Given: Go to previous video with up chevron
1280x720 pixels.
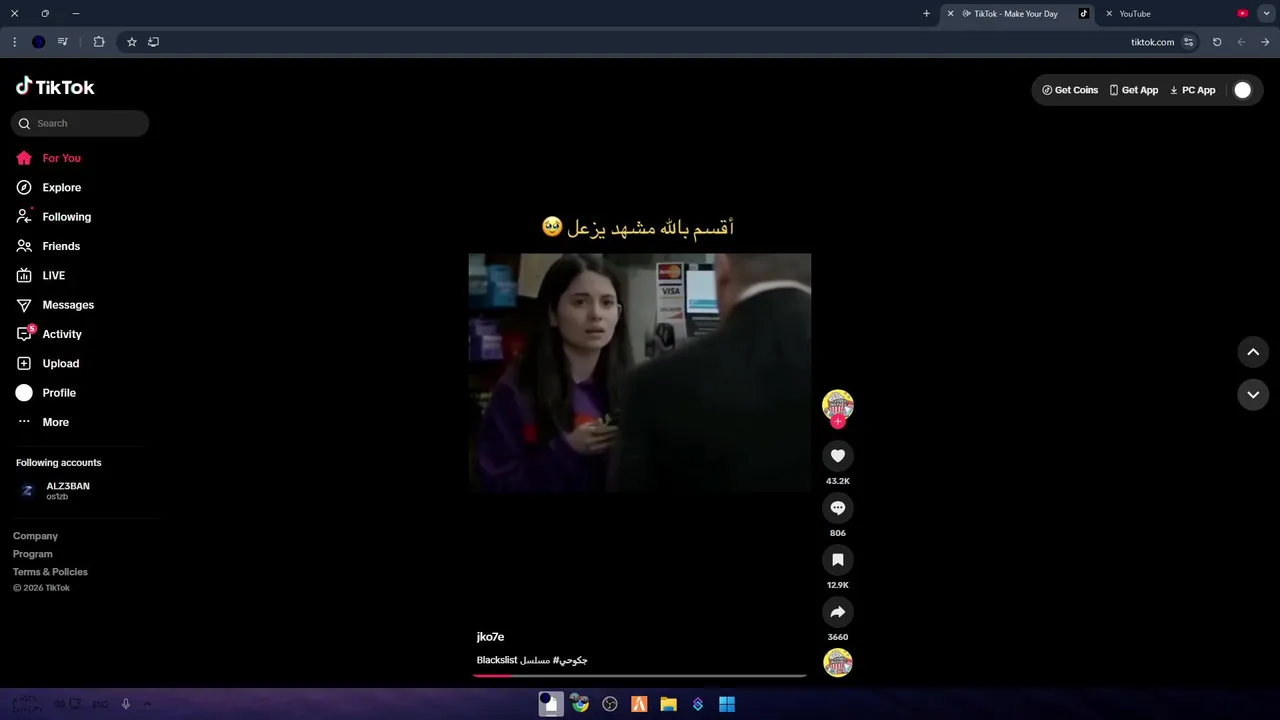Looking at the screenshot, I should 1253,352.
